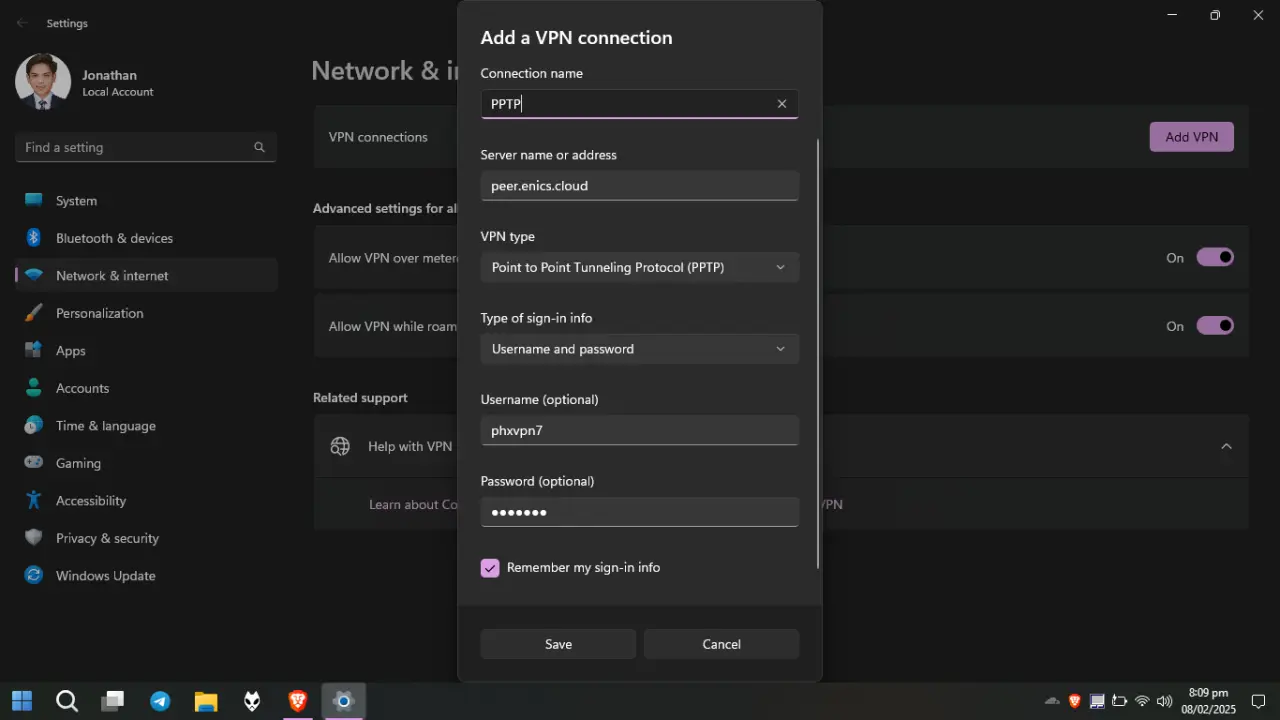Click the Bluetooth icon in sidebar
The height and width of the screenshot is (720, 1280).
(33, 238)
